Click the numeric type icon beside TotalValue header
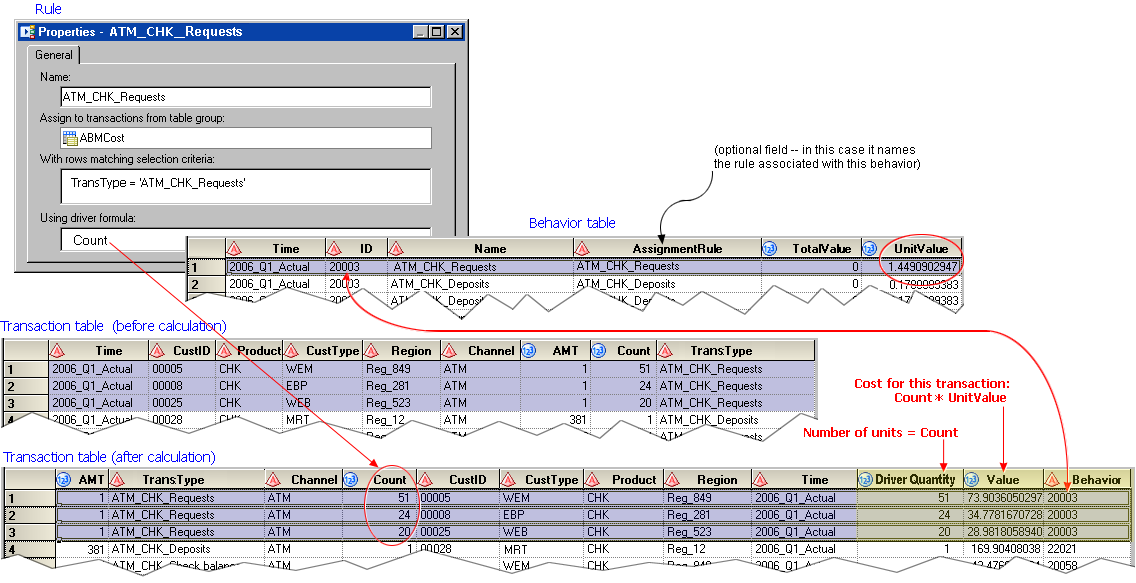1136x583 pixels. [x=770, y=248]
